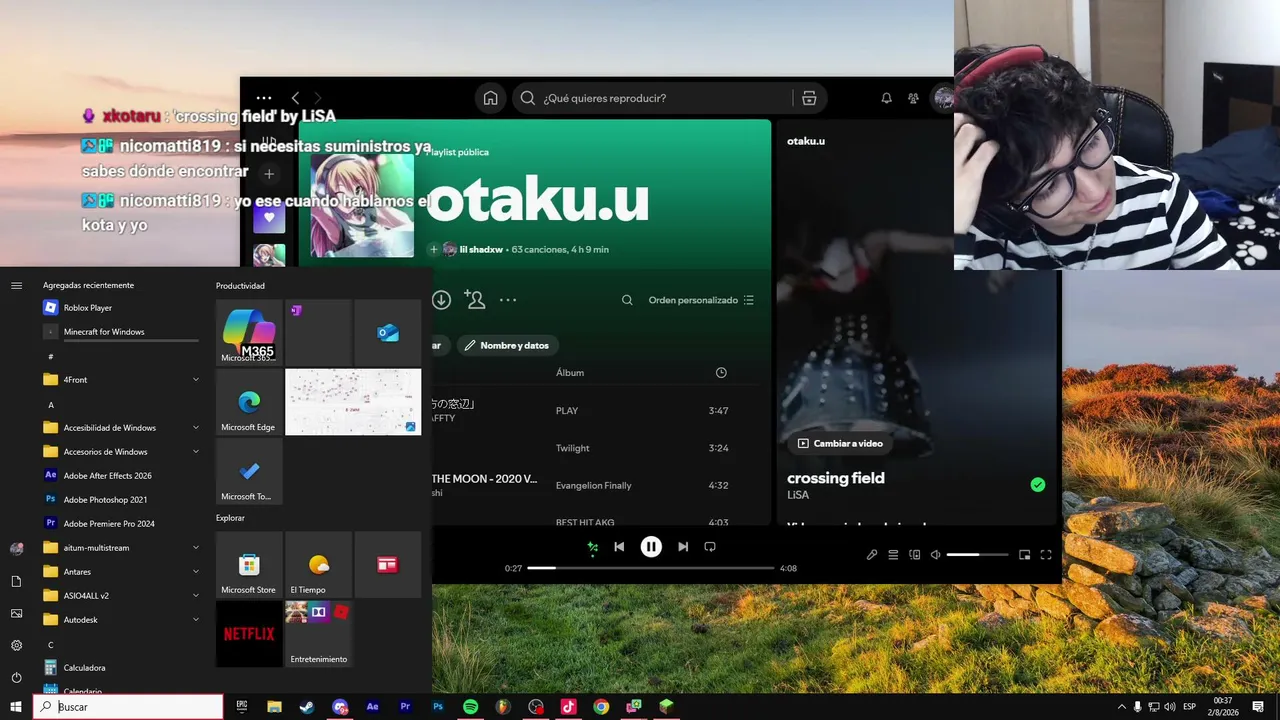
Task: Toggle smart shuffle in Spotify
Action: [x=592, y=547]
